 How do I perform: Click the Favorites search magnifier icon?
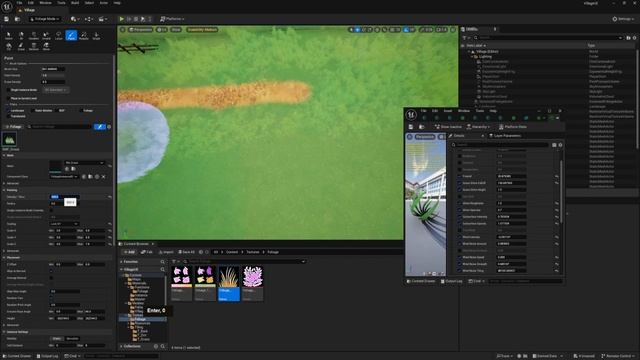point(162,262)
